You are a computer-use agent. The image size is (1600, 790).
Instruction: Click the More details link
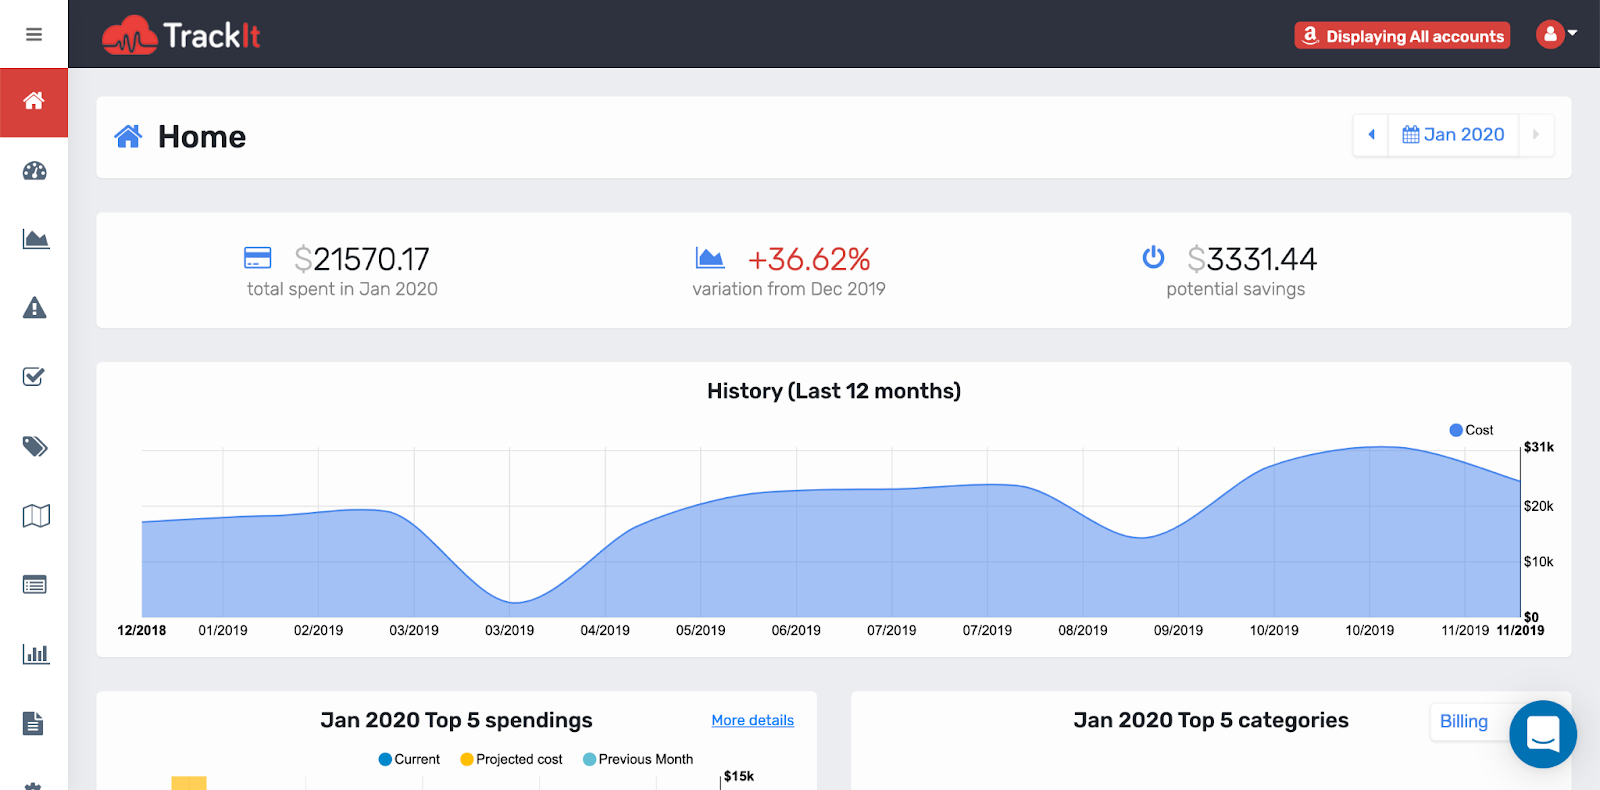click(752, 720)
